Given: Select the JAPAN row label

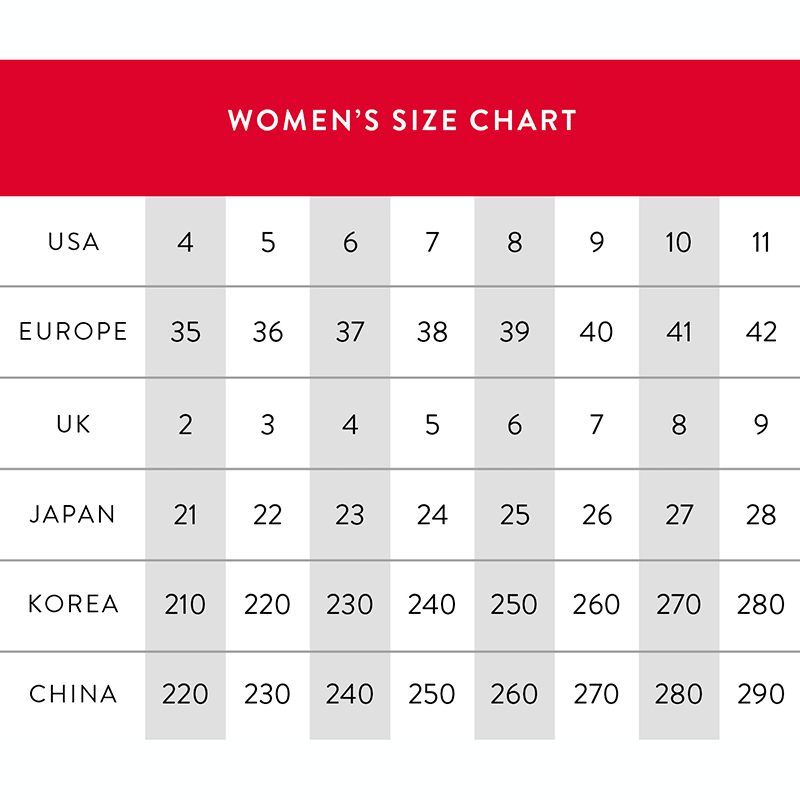Looking at the screenshot, I should click(x=73, y=514).
